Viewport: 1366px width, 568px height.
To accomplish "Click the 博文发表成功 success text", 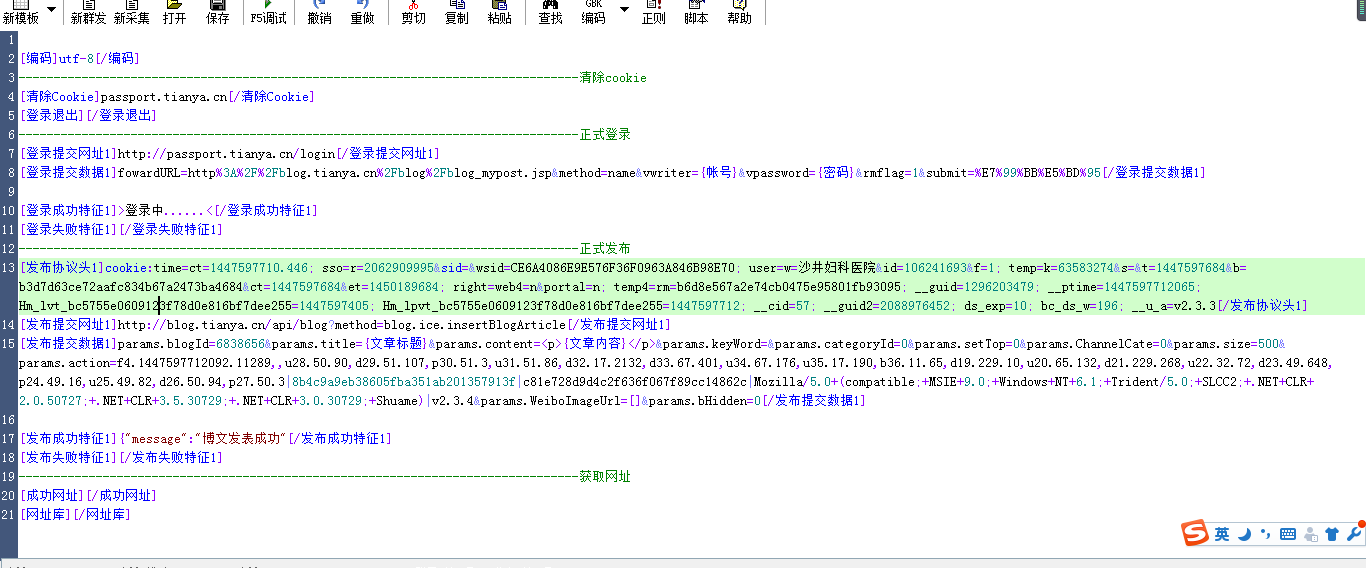I will [x=240, y=439].
